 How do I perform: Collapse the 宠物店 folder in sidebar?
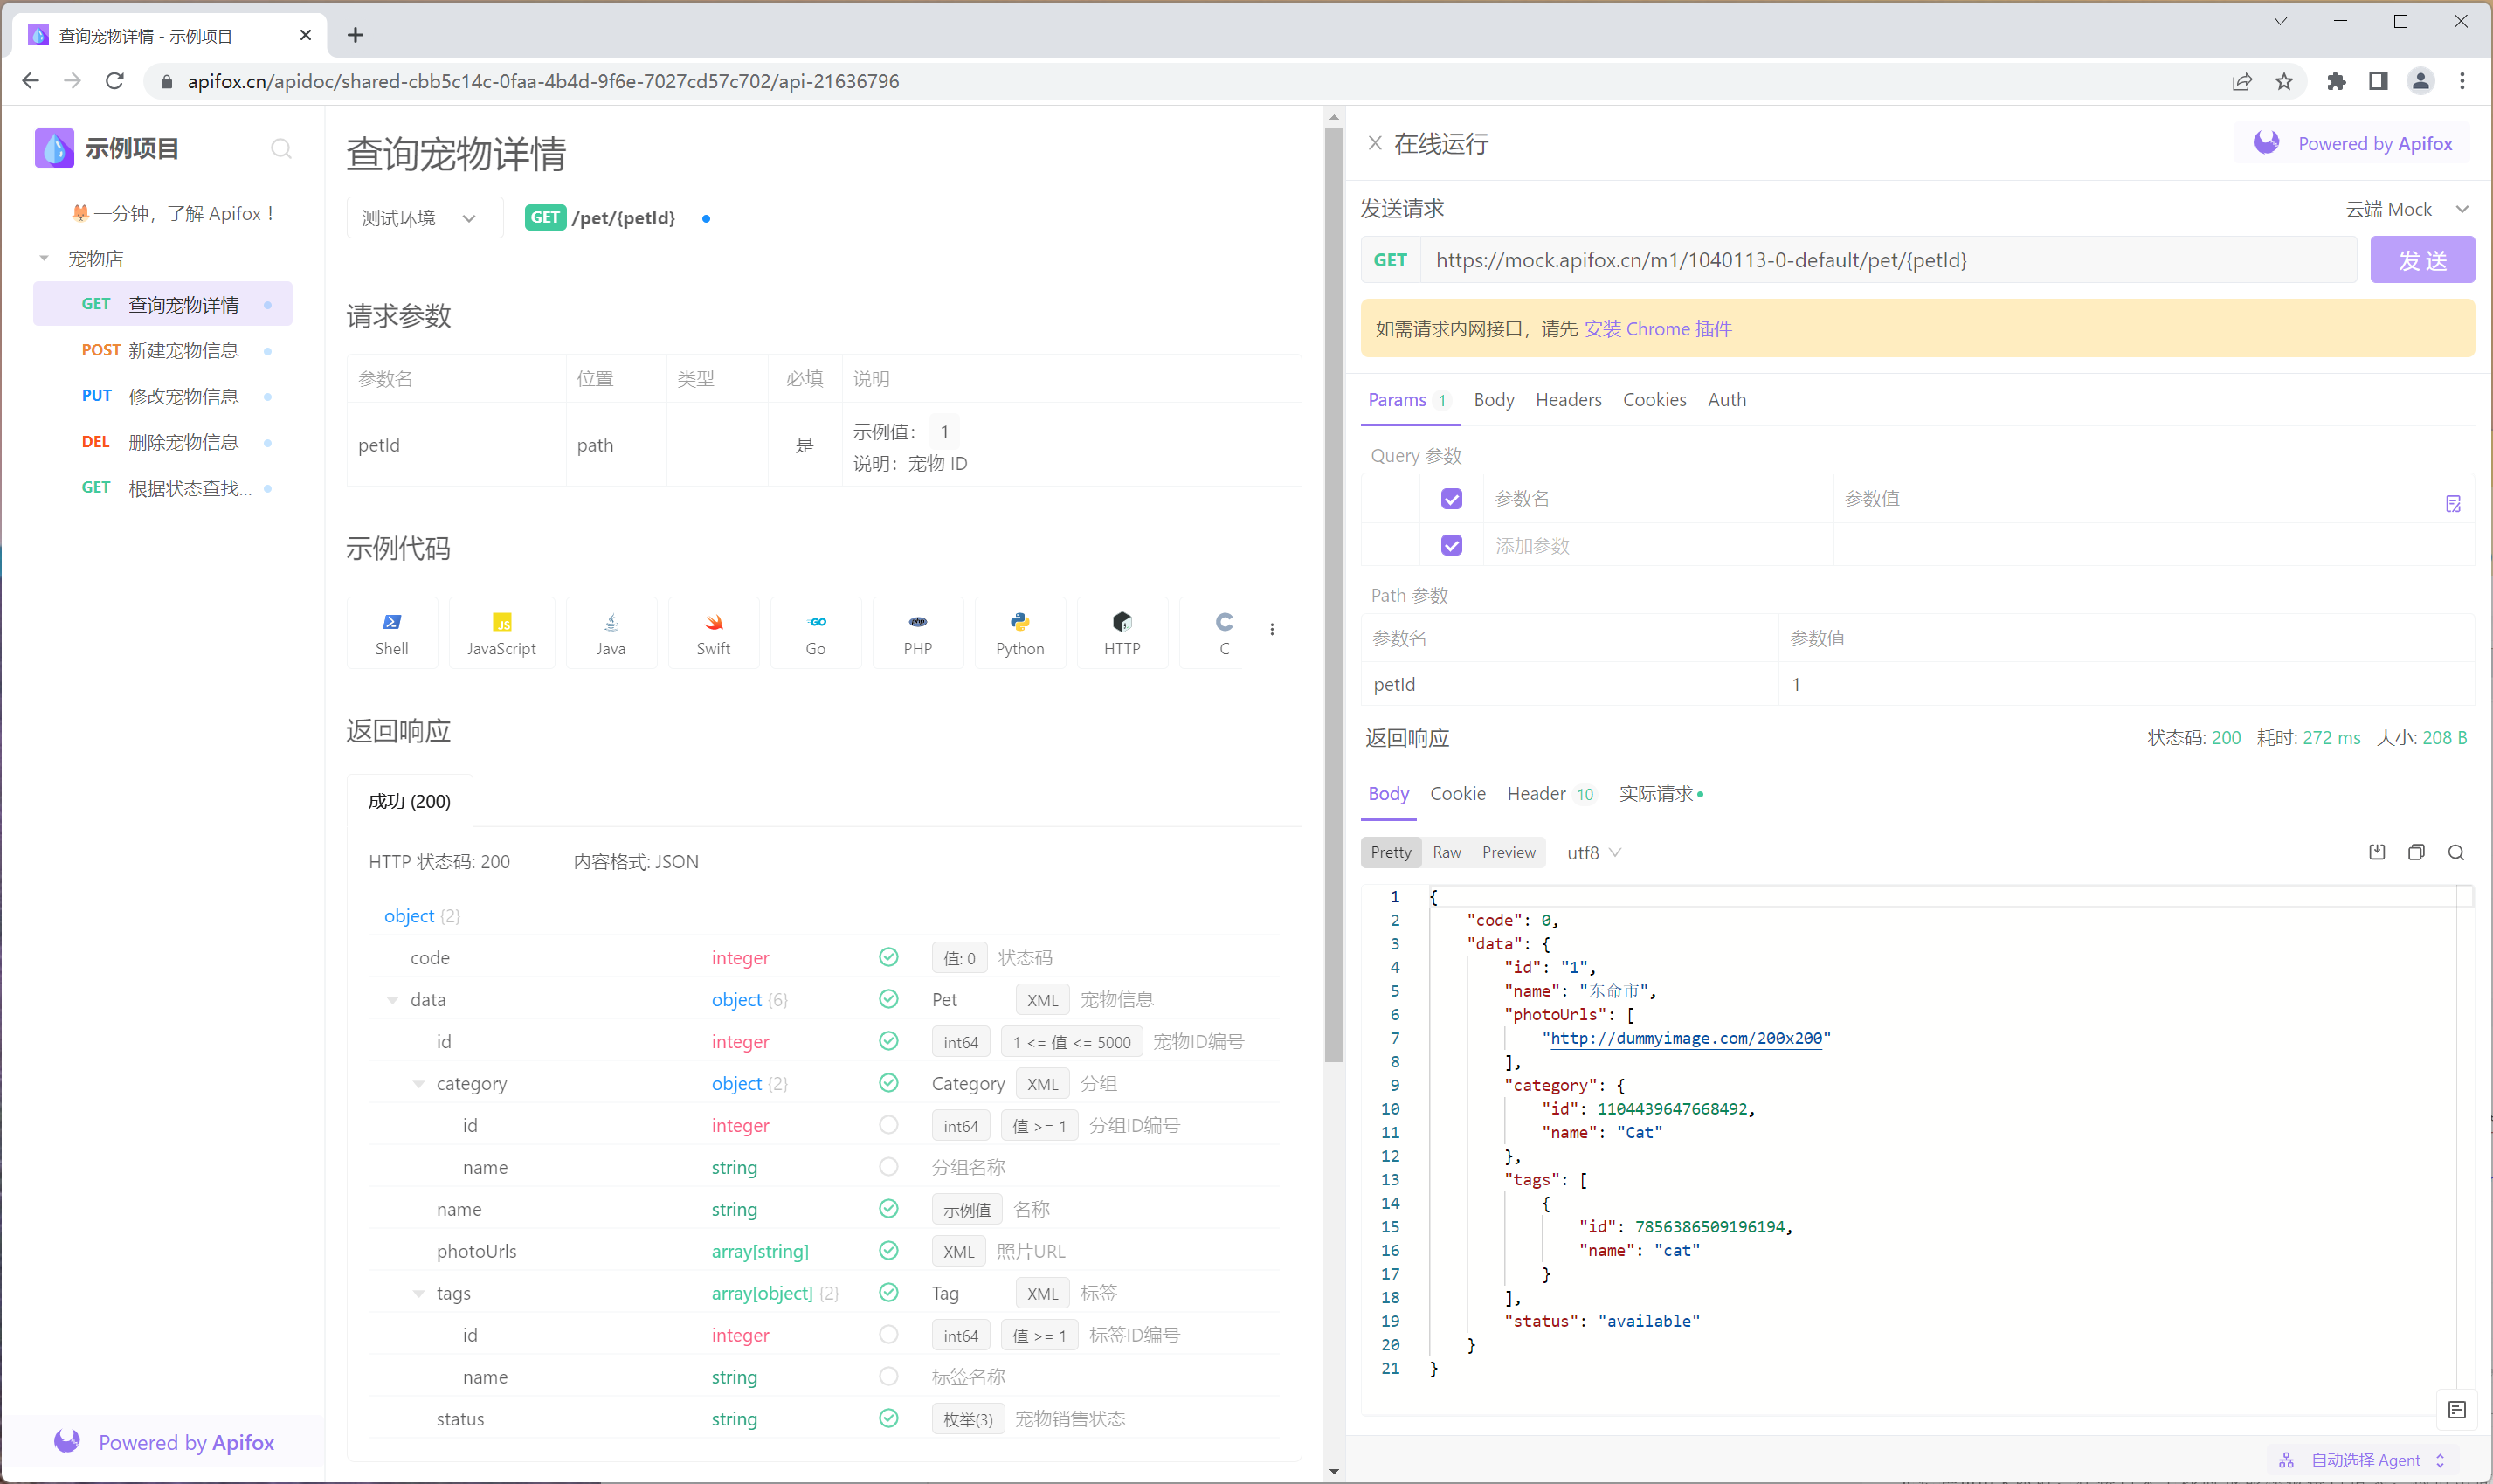coord(44,258)
